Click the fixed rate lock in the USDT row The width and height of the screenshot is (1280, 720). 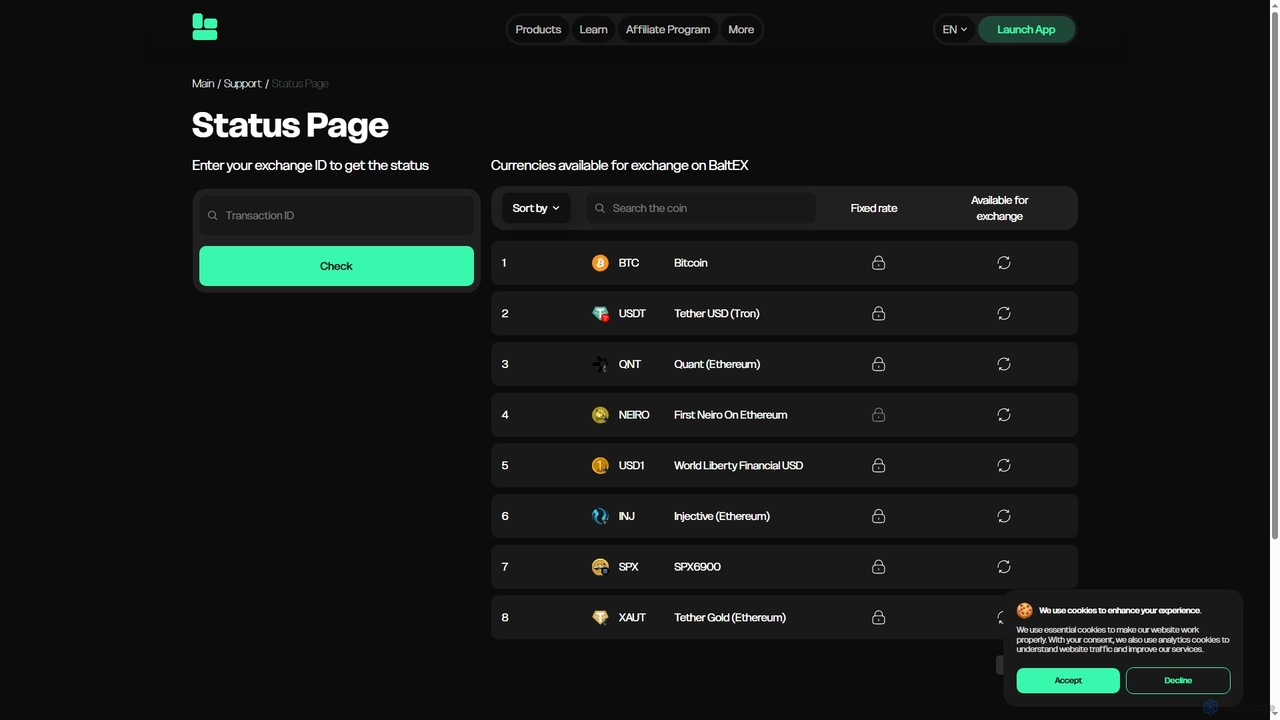(878, 314)
